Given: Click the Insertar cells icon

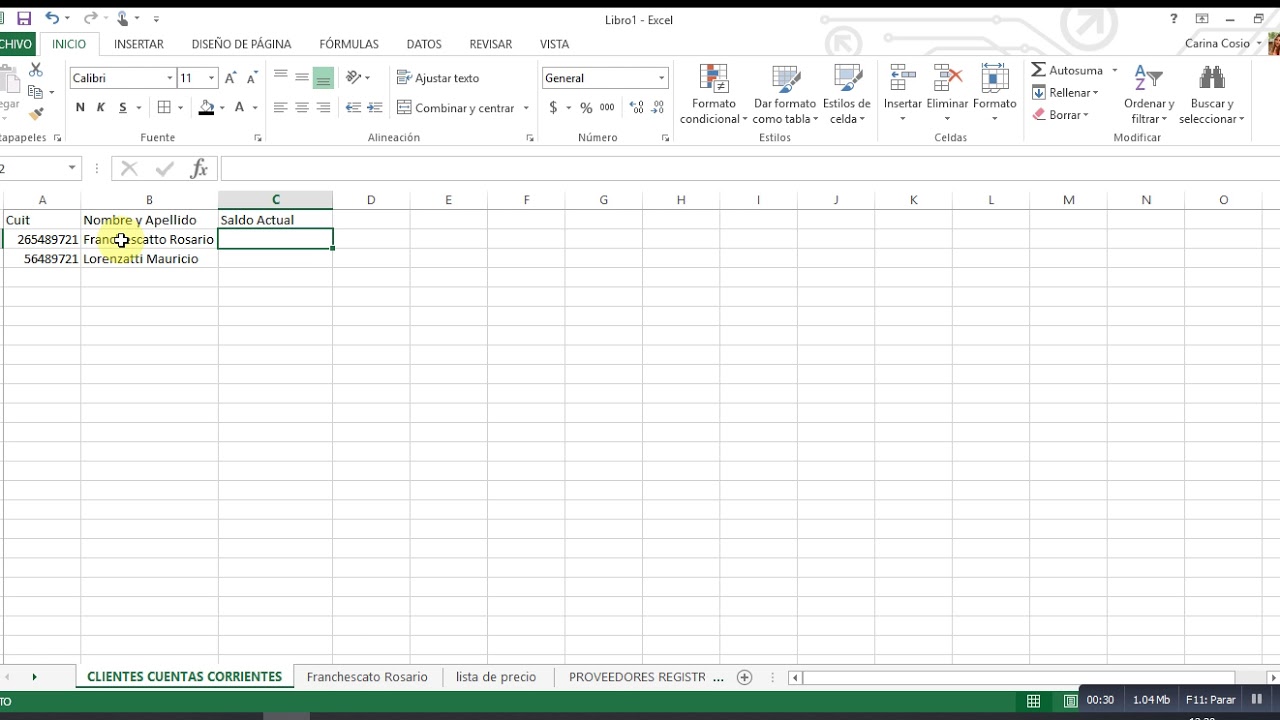Looking at the screenshot, I should [x=903, y=78].
